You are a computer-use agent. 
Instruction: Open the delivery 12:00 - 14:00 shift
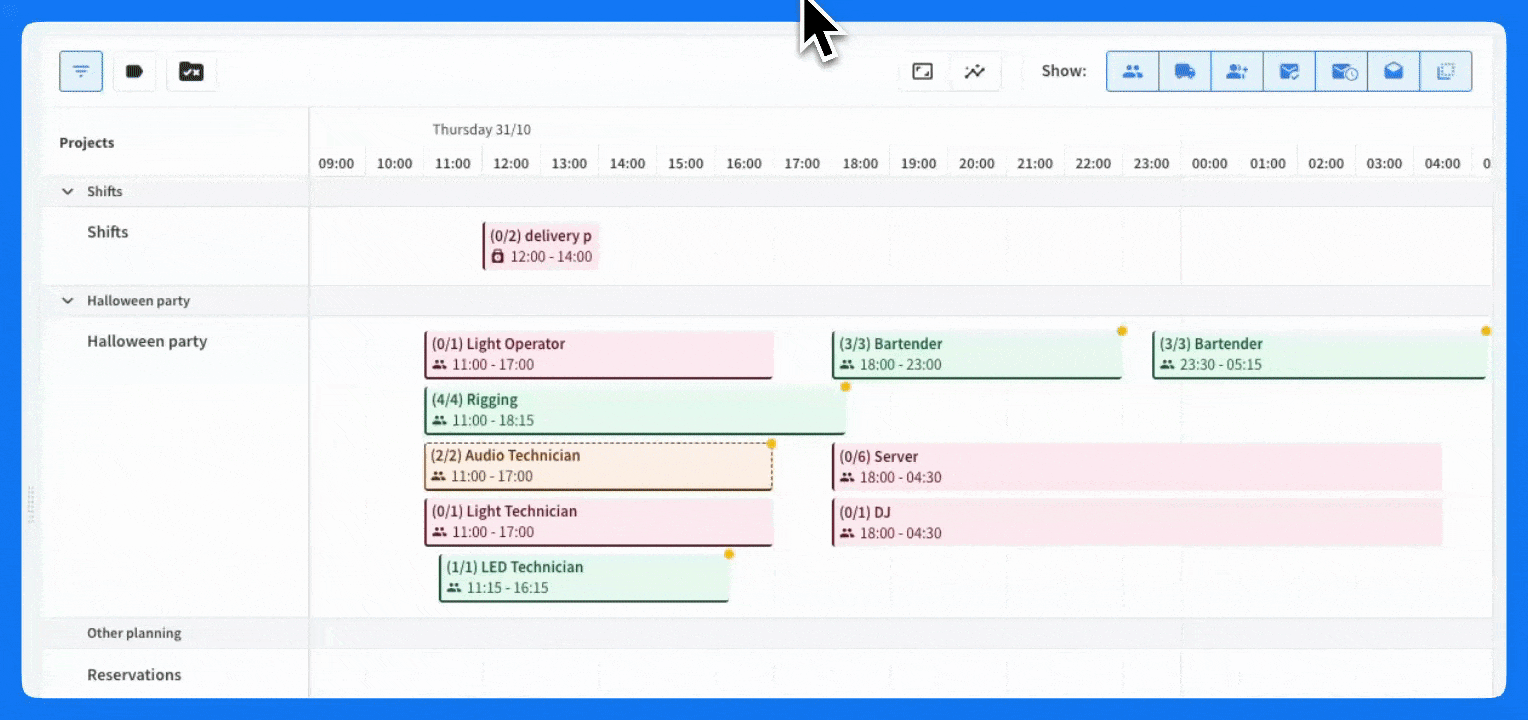click(541, 246)
